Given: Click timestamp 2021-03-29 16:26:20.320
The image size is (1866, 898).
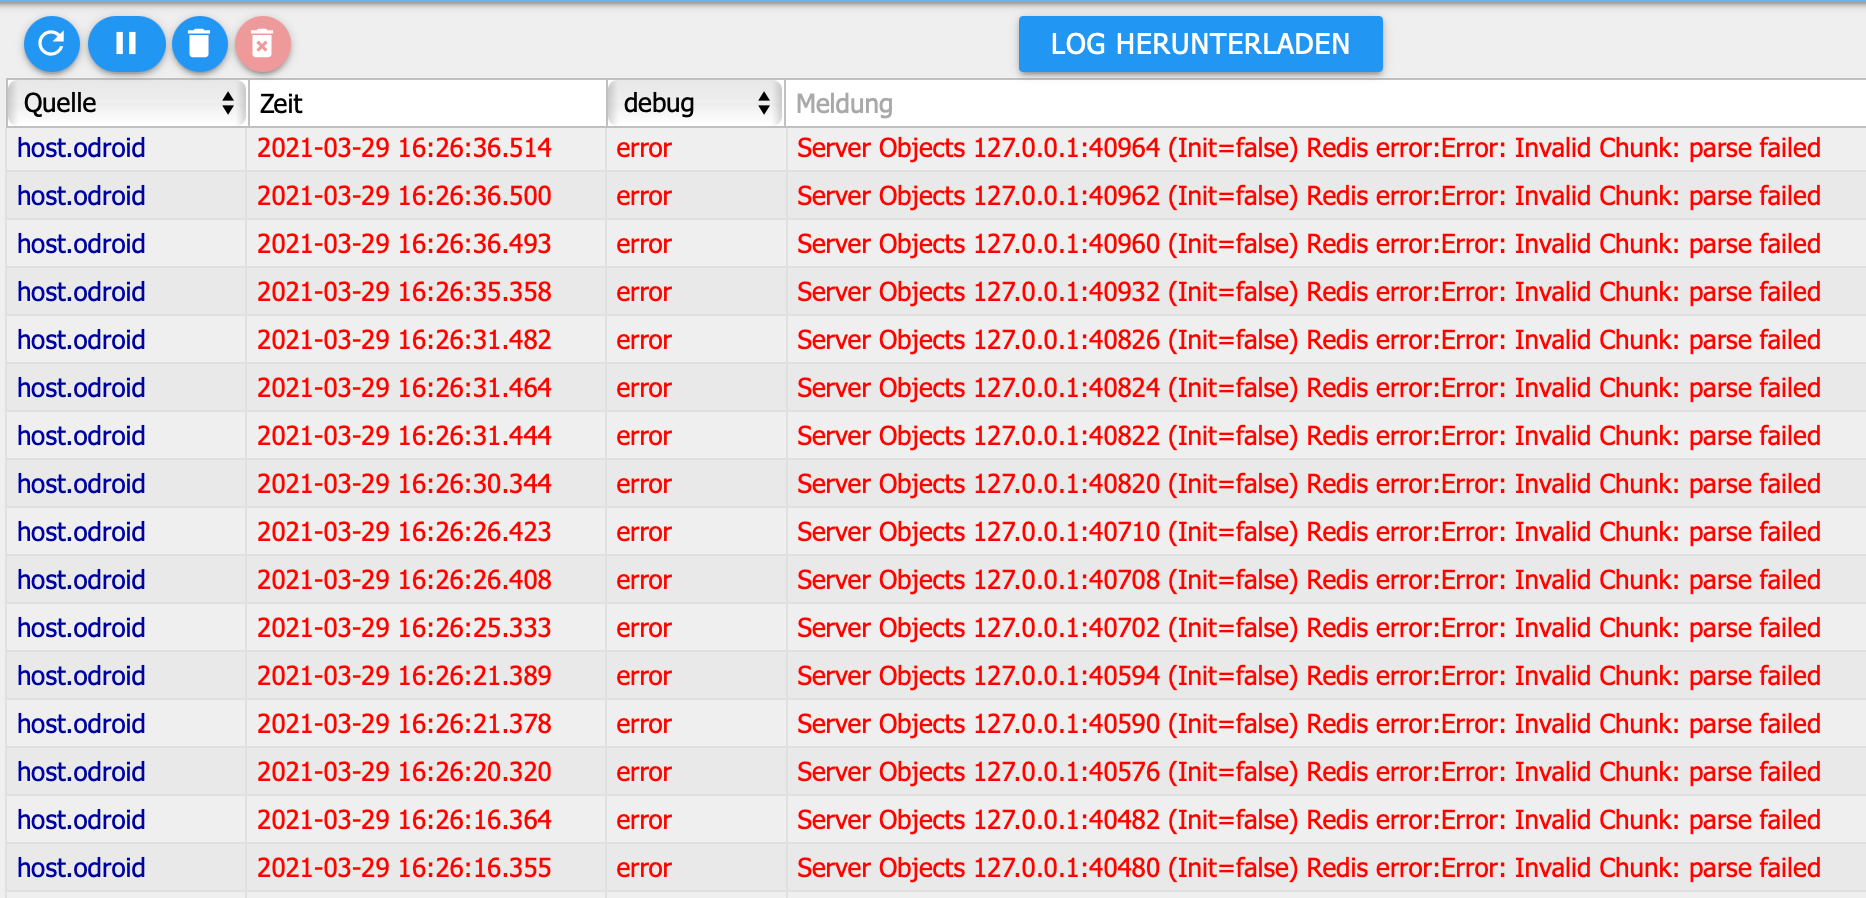Looking at the screenshot, I should click(404, 772).
